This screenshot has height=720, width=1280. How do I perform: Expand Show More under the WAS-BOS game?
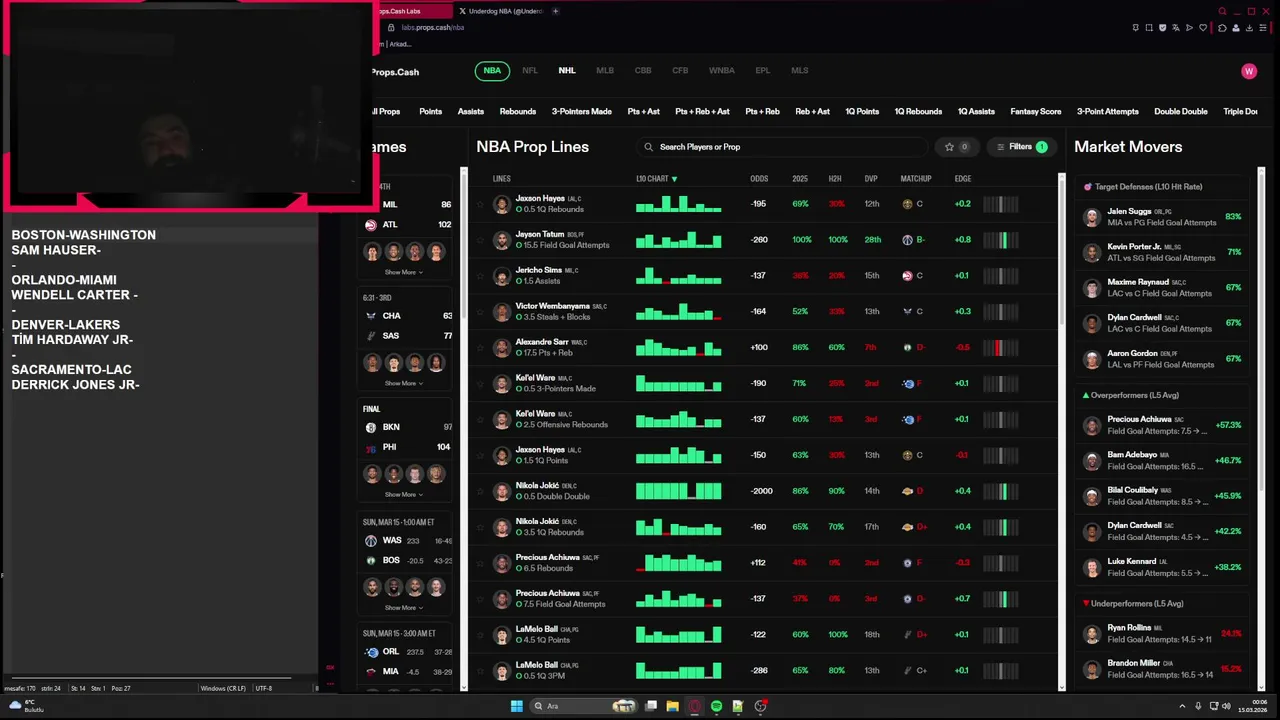click(x=404, y=607)
